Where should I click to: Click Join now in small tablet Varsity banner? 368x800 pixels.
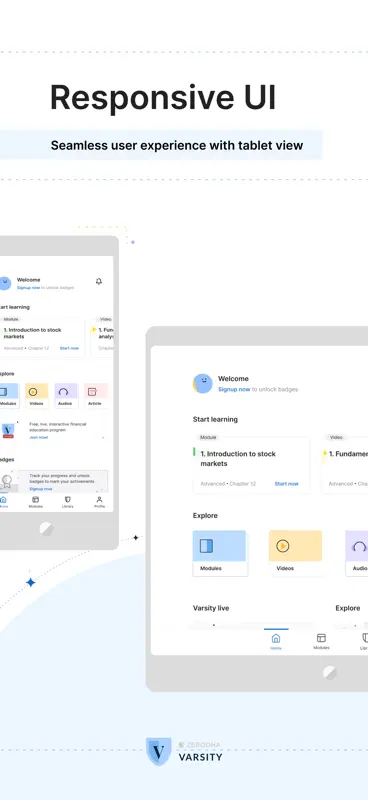38,437
